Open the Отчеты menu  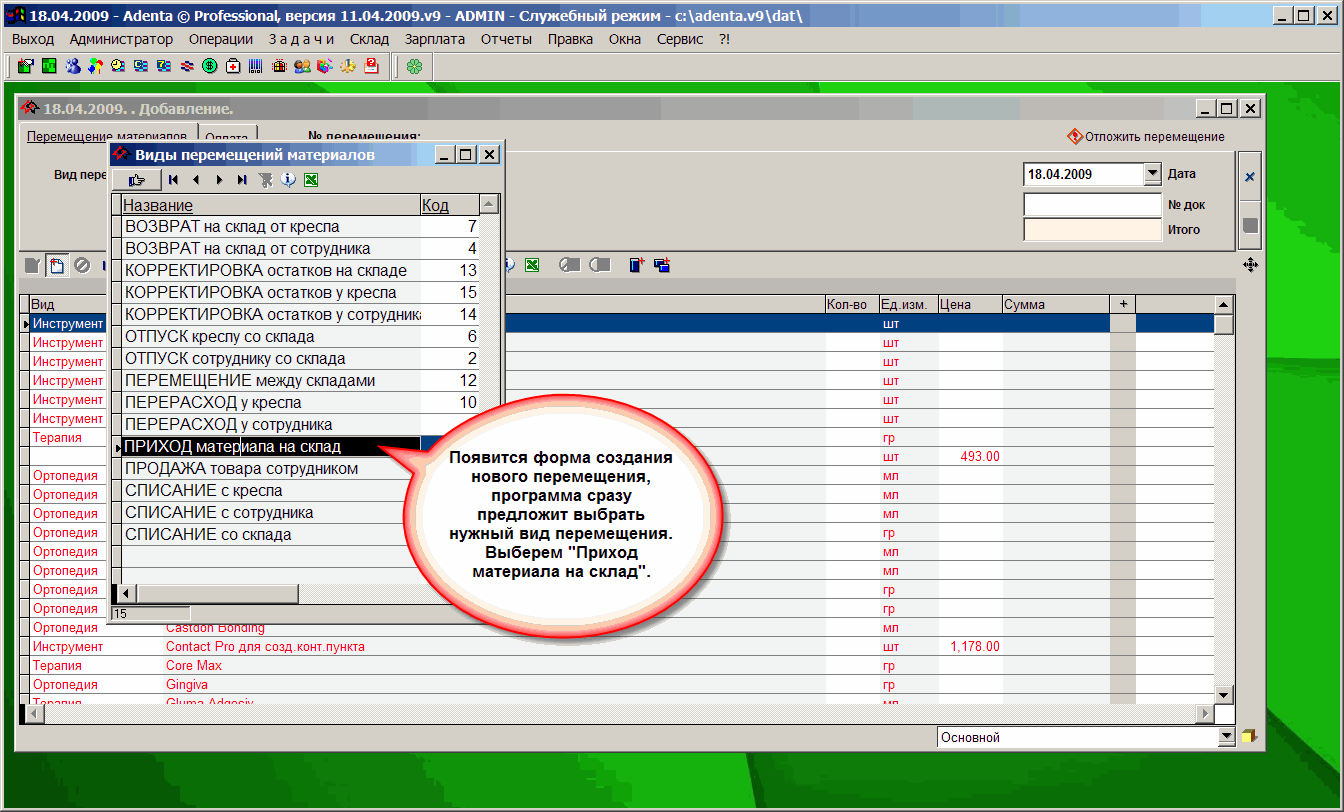[x=506, y=39]
